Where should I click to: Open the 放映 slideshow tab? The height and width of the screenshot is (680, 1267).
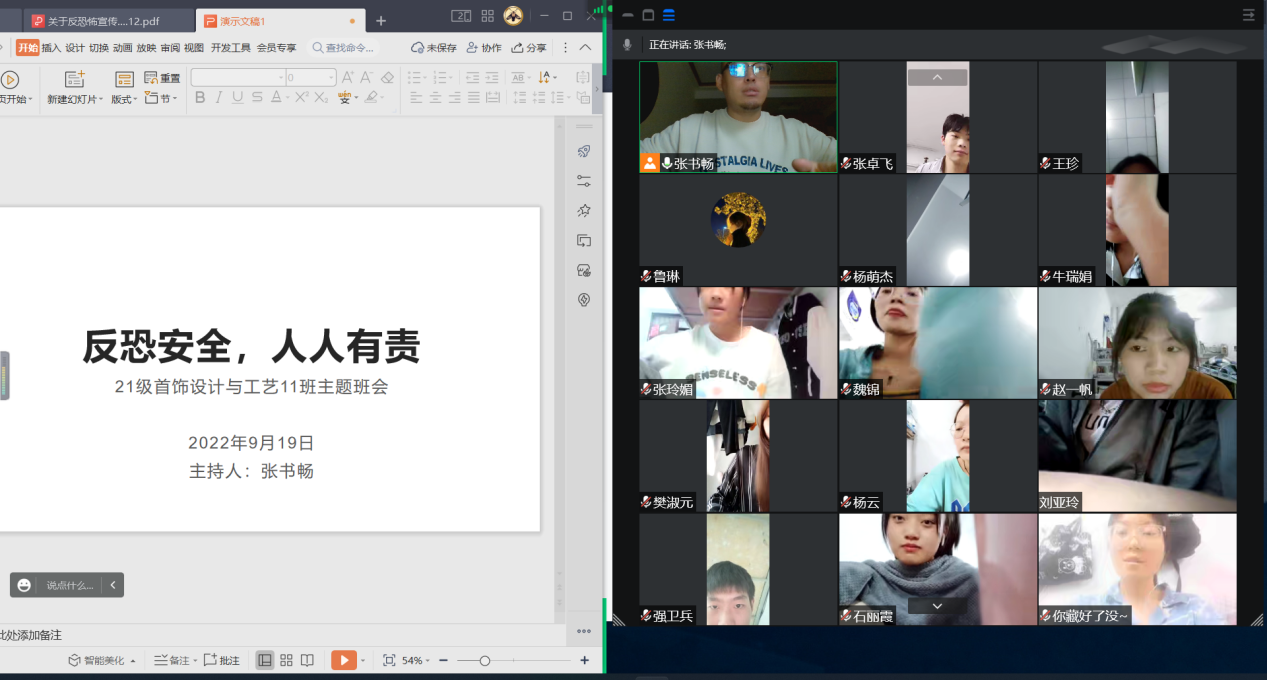(x=146, y=48)
